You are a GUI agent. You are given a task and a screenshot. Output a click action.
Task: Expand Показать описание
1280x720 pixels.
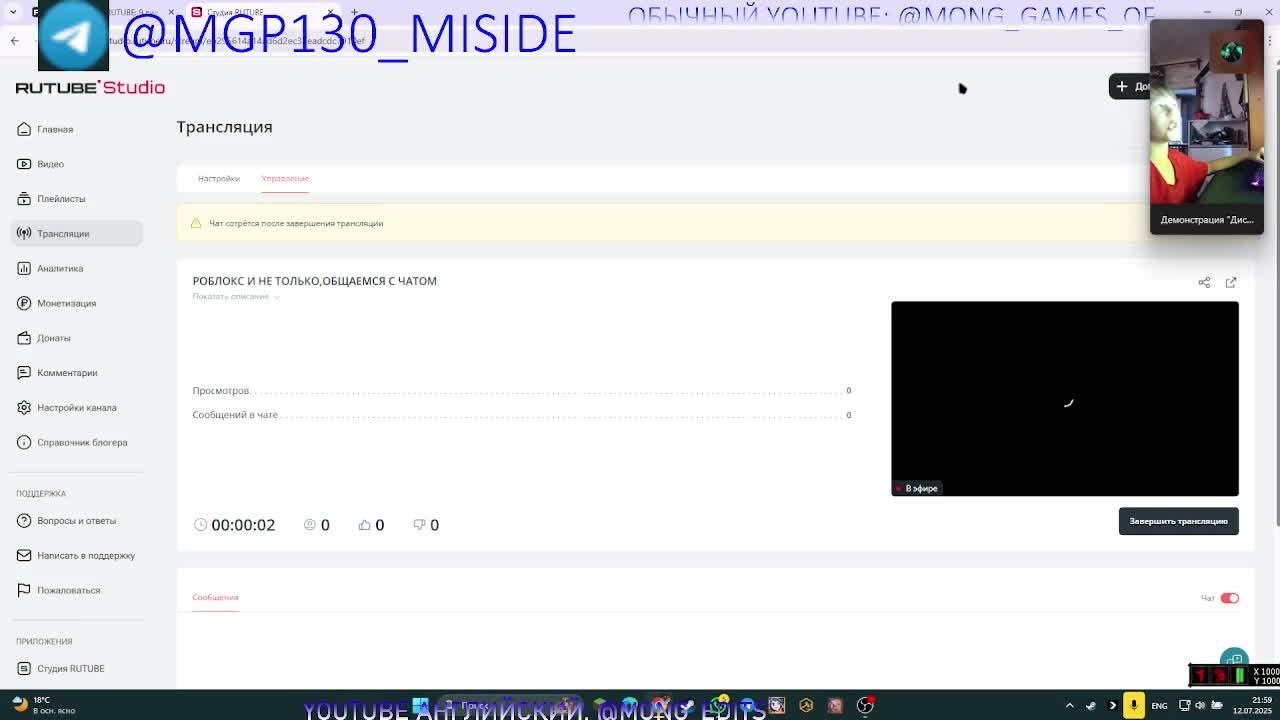(236, 296)
